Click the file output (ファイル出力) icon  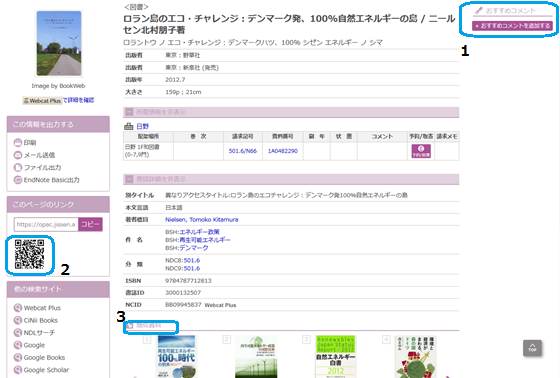[18, 168]
